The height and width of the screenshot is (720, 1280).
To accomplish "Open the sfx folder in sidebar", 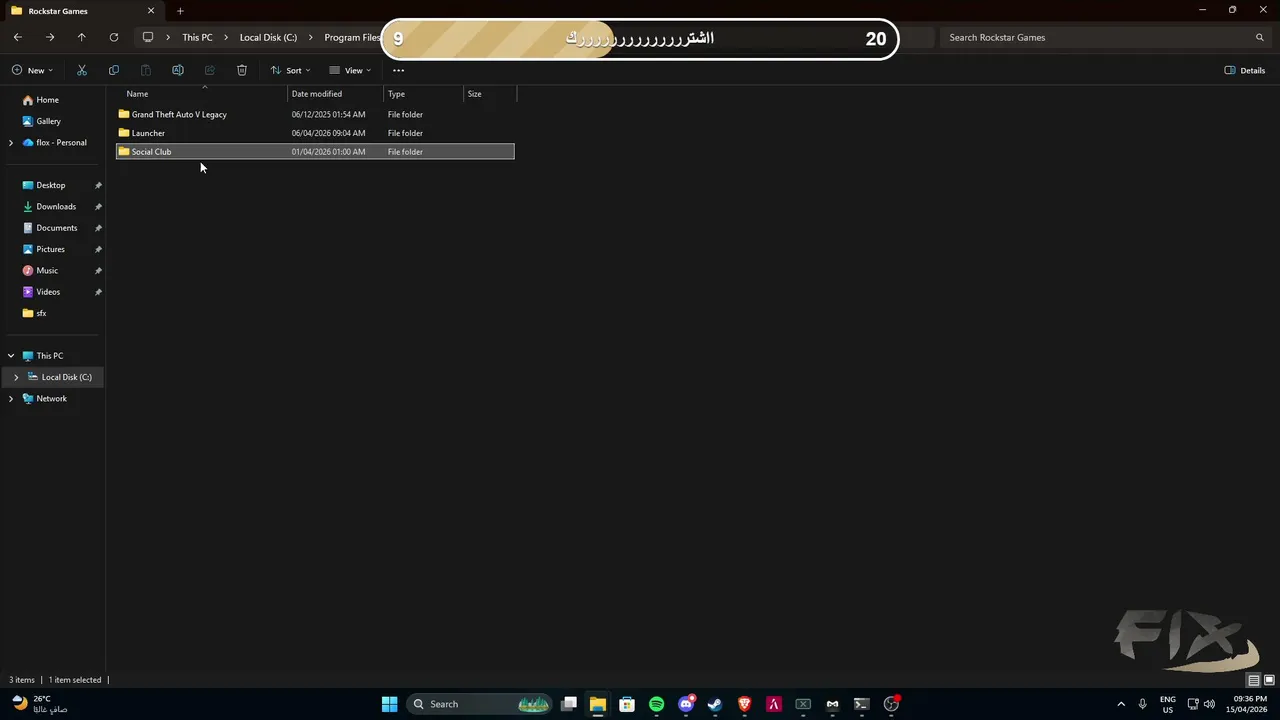I will point(41,313).
